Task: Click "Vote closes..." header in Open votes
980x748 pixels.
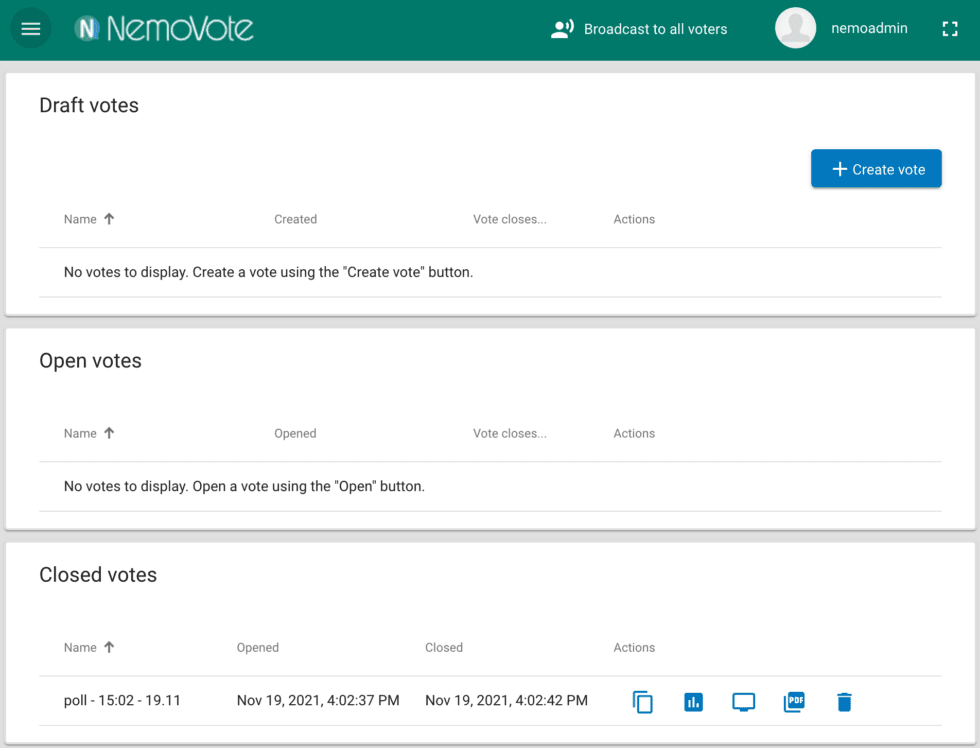Action: (x=510, y=433)
